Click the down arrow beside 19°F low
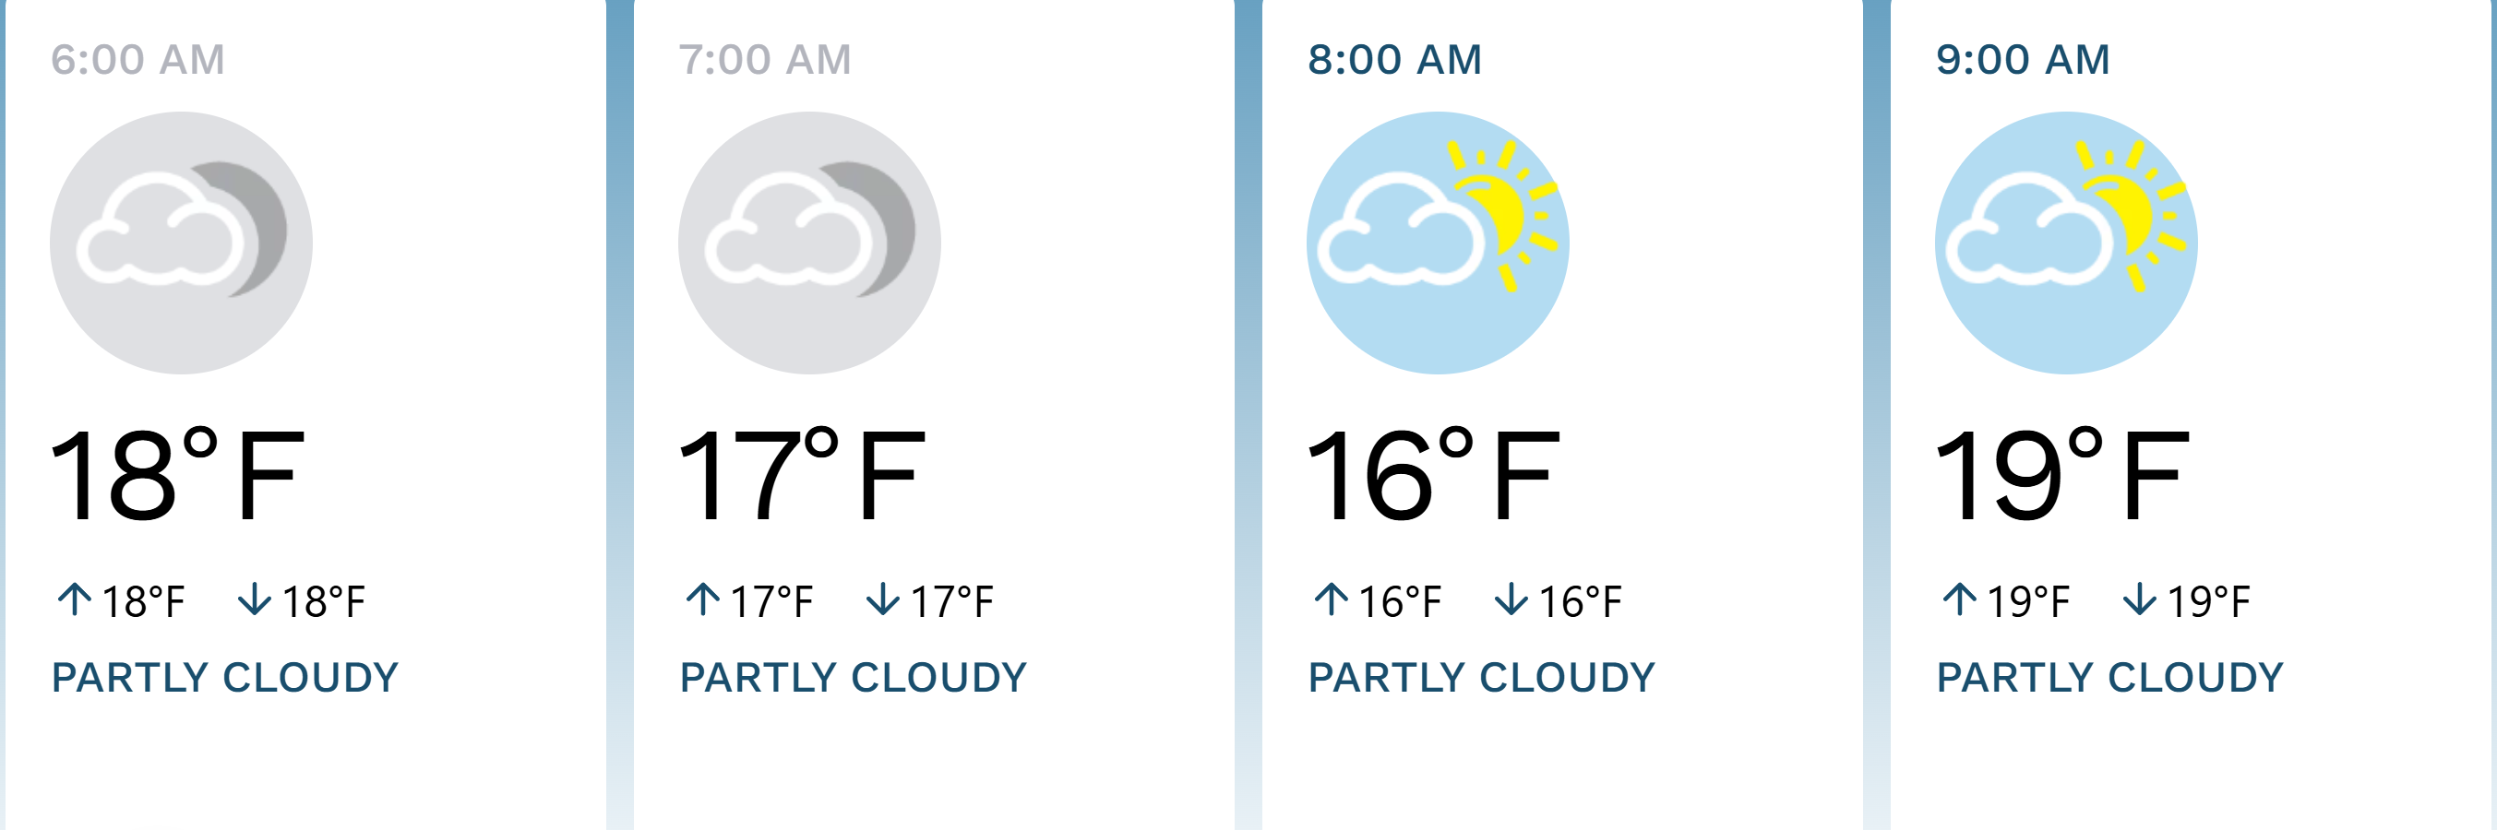This screenshot has height=830, width=2497. pyautogui.click(x=2140, y=599)
